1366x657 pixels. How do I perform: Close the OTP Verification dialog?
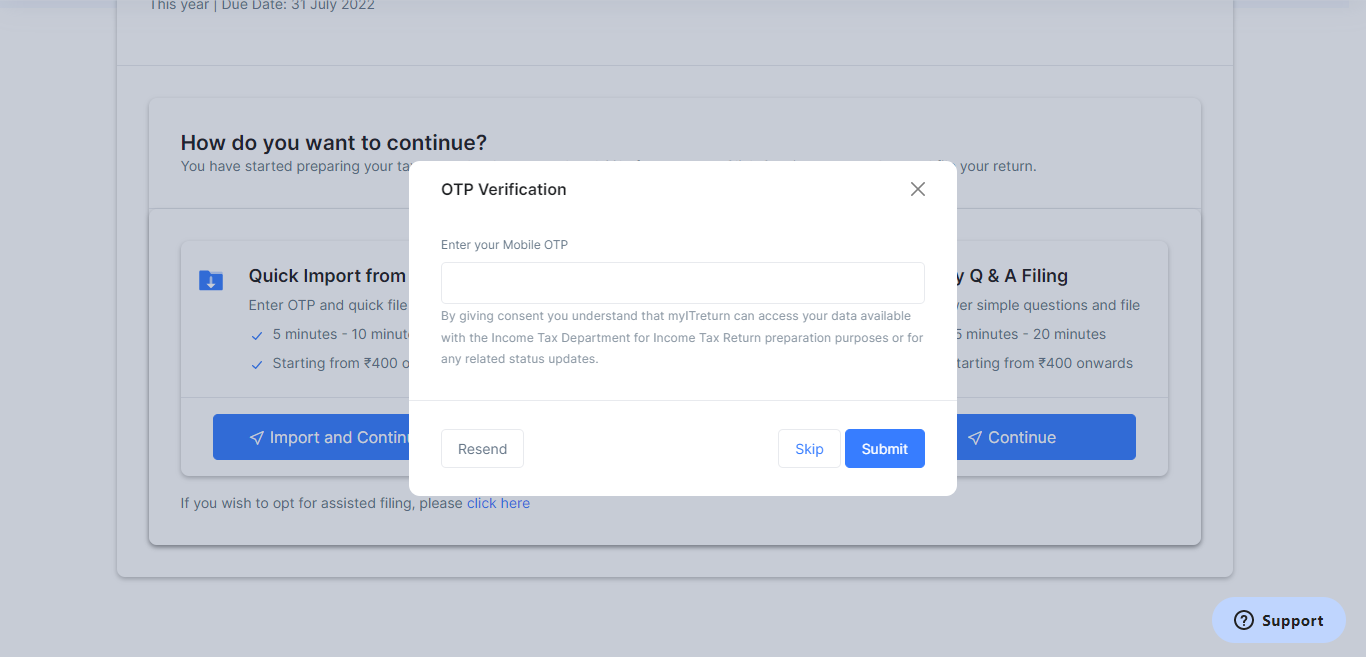tap(918, 189)
